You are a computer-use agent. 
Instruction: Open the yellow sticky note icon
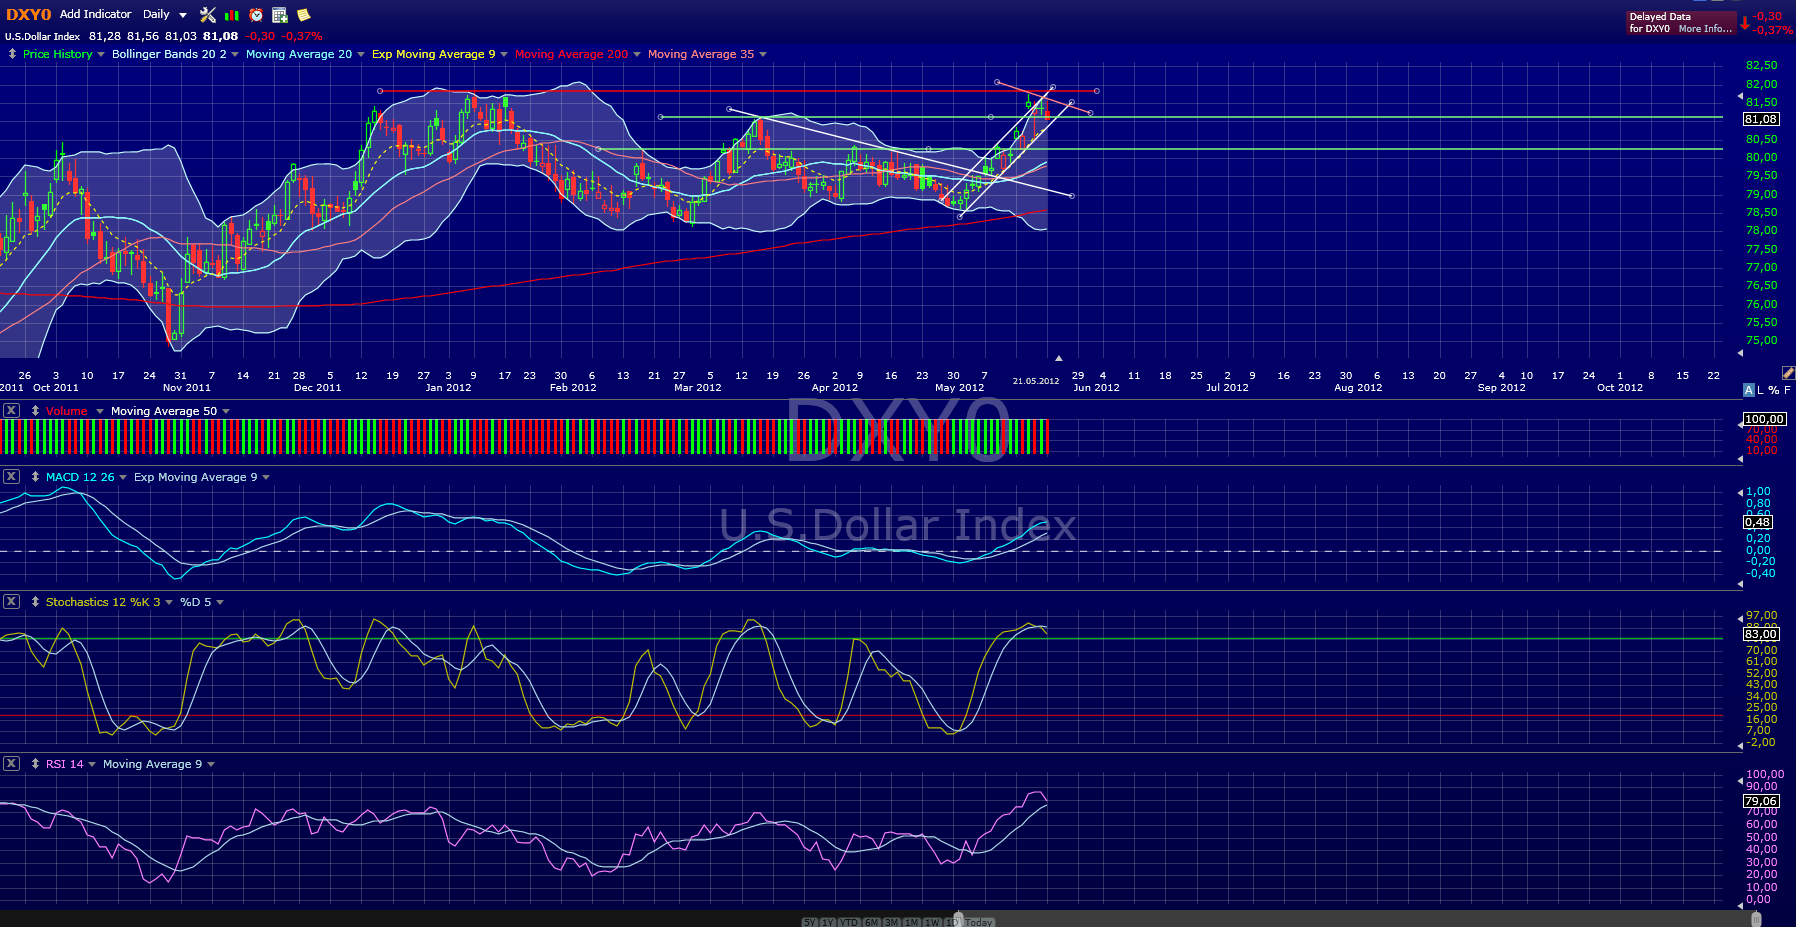[303, 15]
